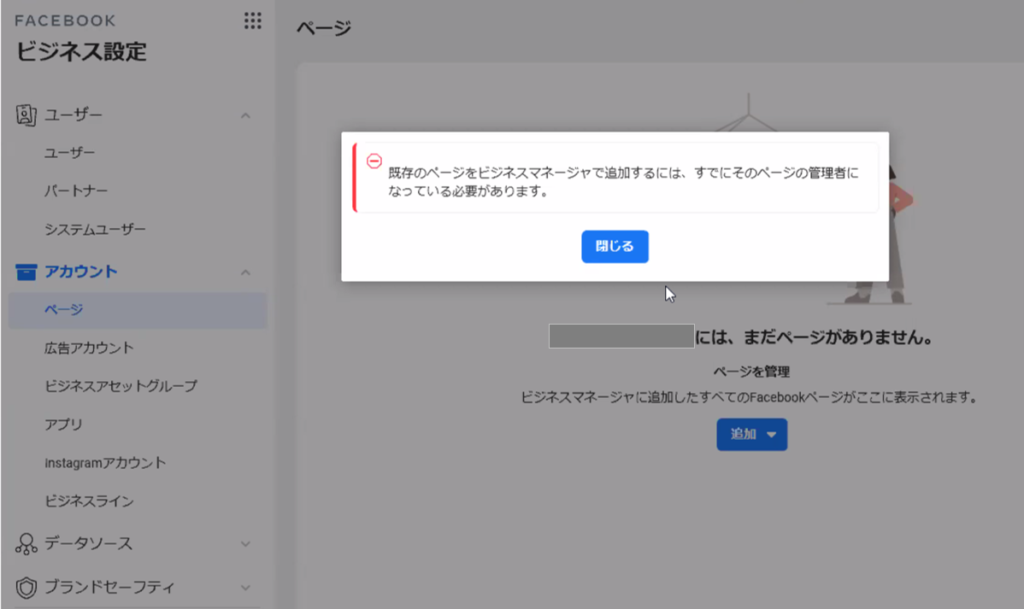This screenshot has width=1024, height=609.
Task: Open ビジネスアセットグループ in the sidebar
Action: pyautogui.click(x=121, y=386)
